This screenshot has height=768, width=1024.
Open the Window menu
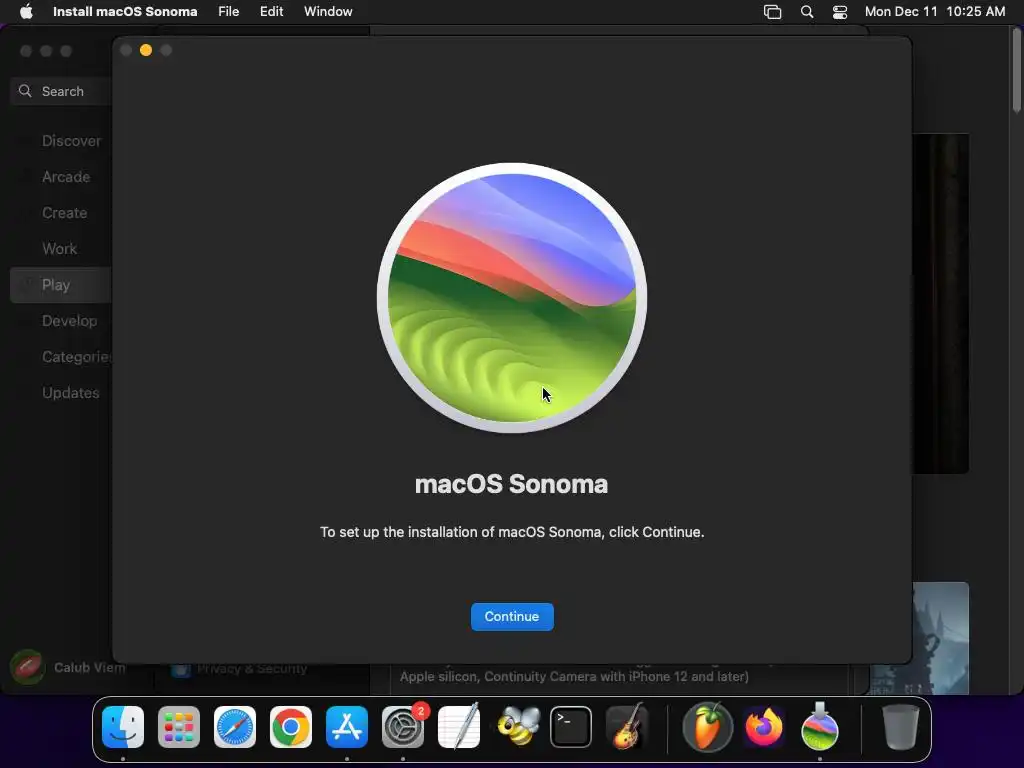point(328,12)
